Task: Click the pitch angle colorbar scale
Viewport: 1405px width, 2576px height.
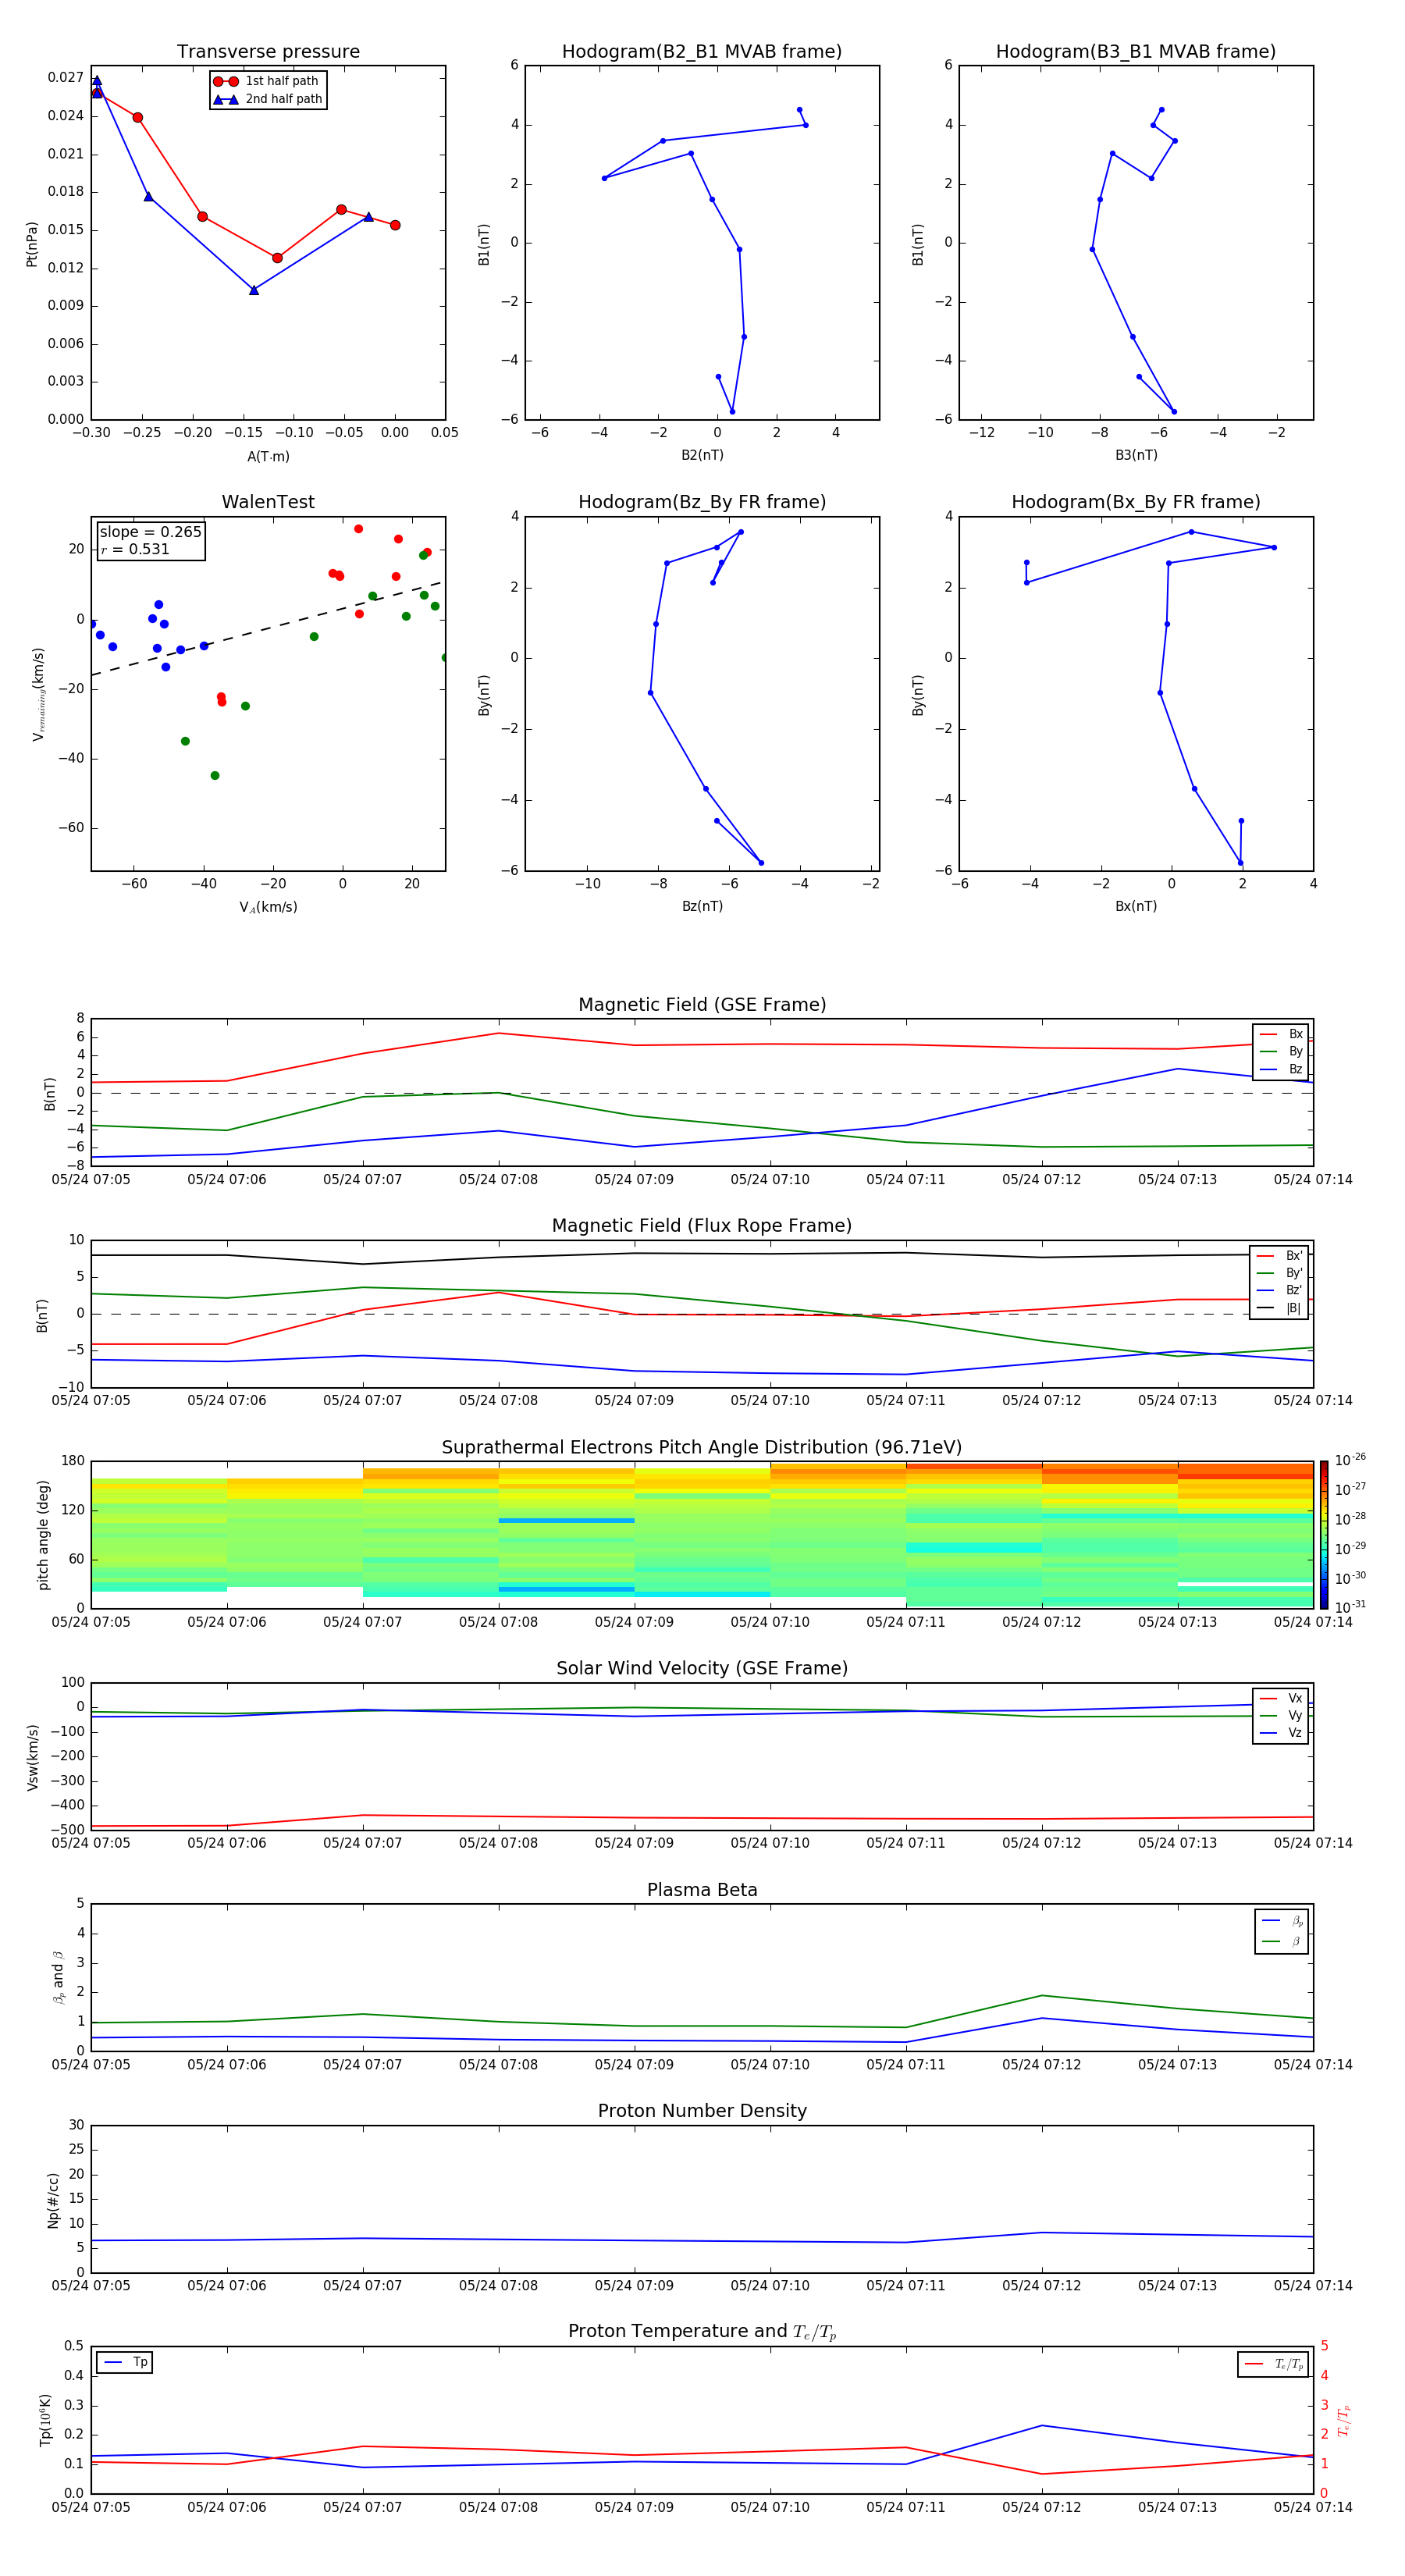Action: (x=1324, y=1535)
